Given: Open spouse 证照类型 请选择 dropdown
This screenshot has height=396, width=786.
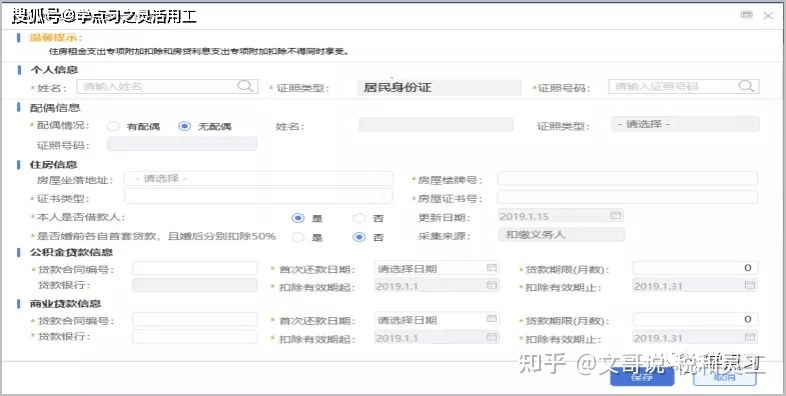Looking at the screenshot, I should [685, 124].
